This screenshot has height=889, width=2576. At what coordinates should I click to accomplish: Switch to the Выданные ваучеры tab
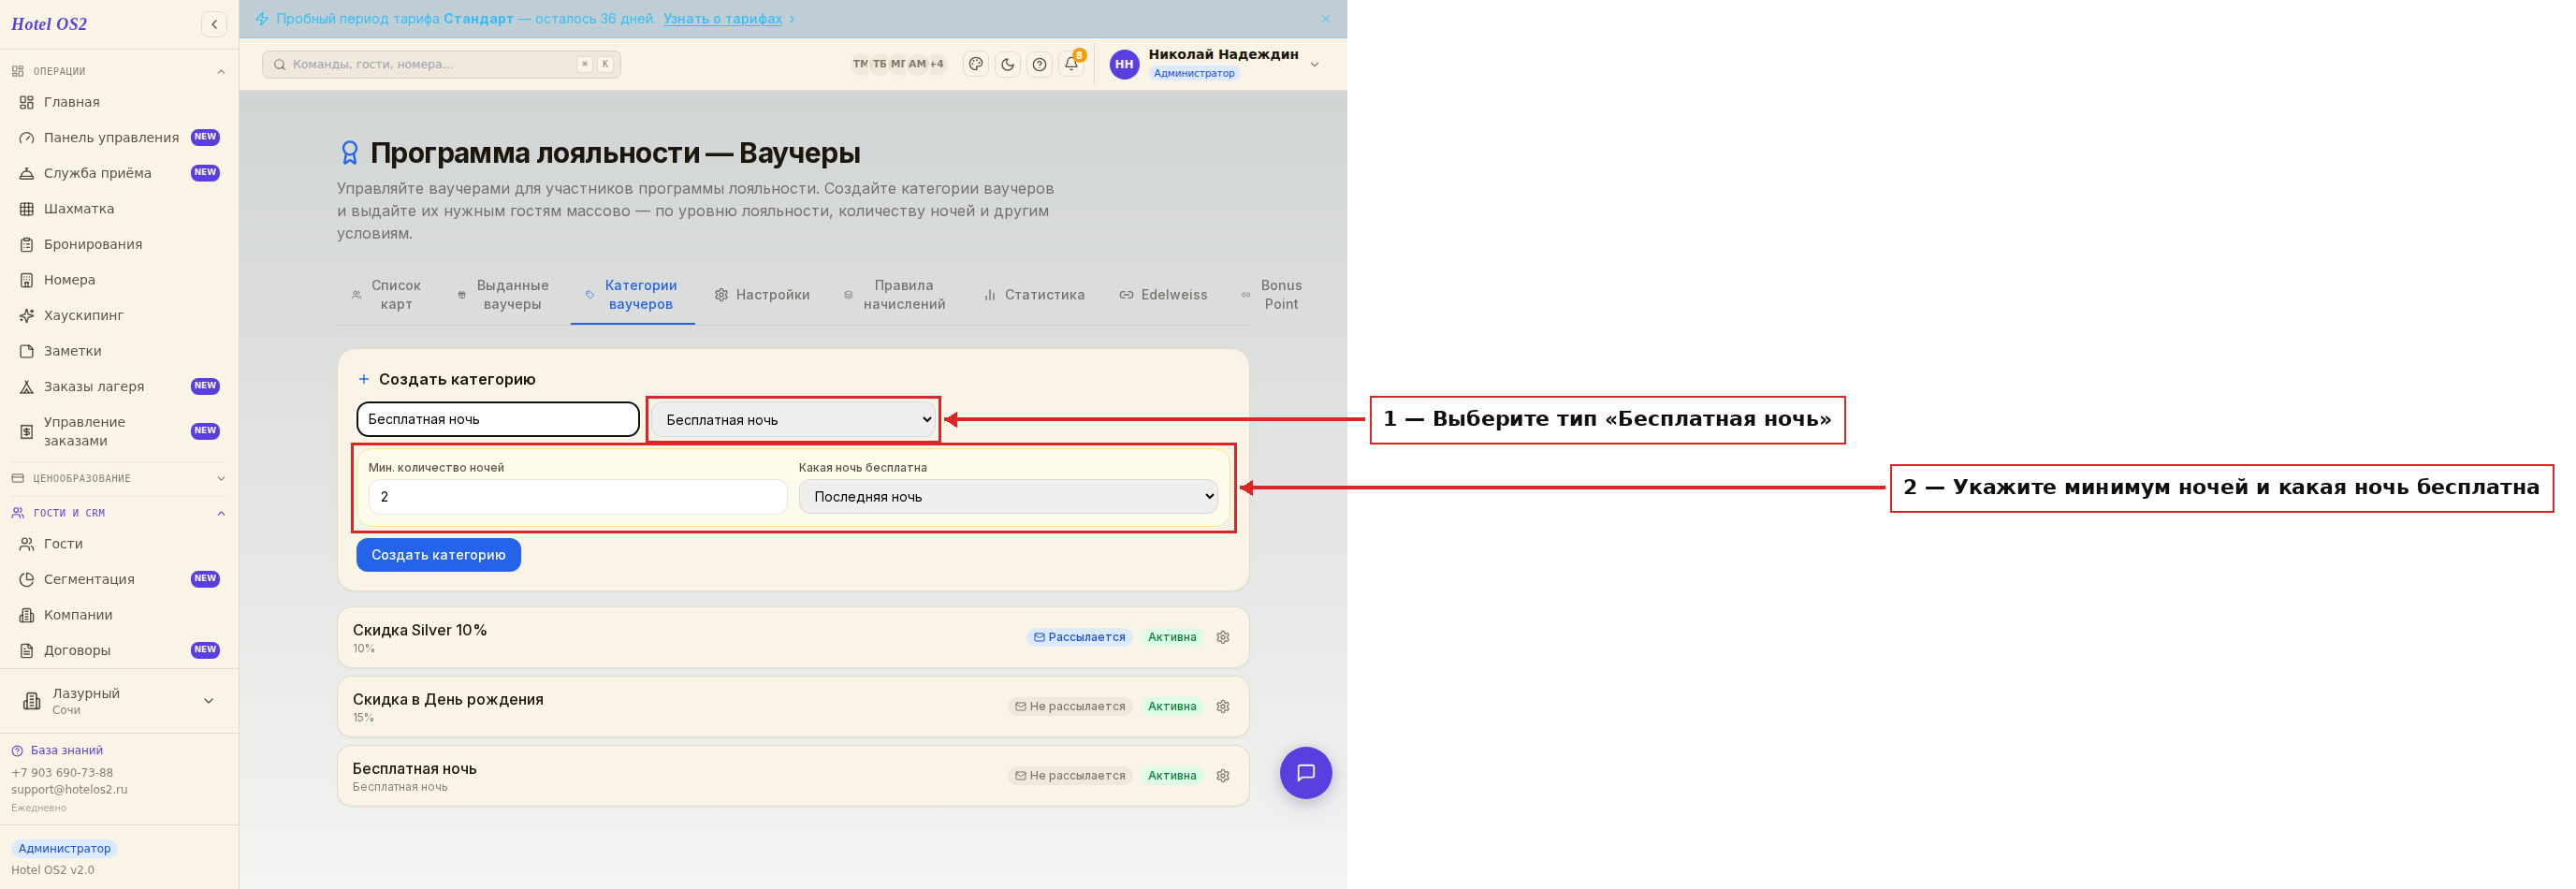pyautogui.click(x=503, y=295)
